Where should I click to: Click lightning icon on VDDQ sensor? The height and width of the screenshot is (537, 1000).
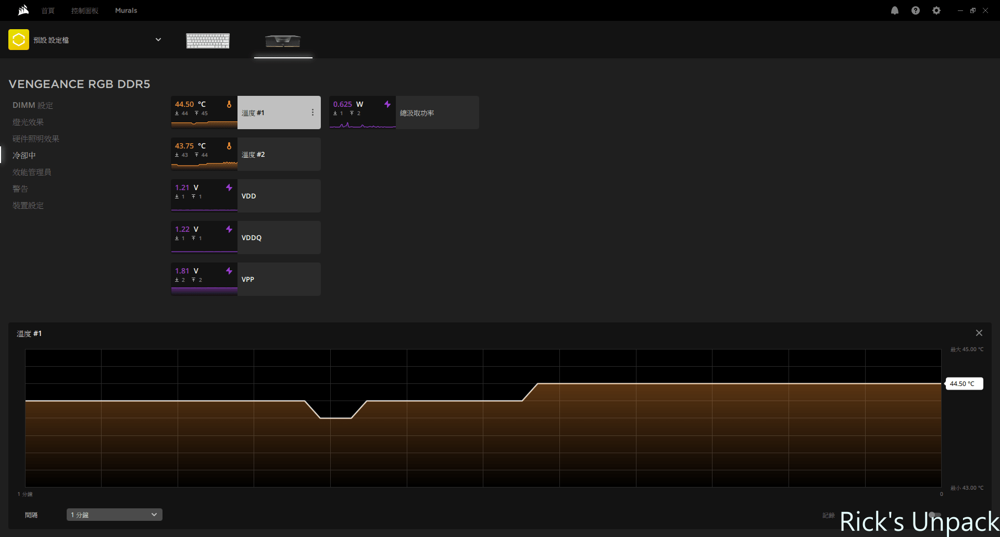point(229,229)
